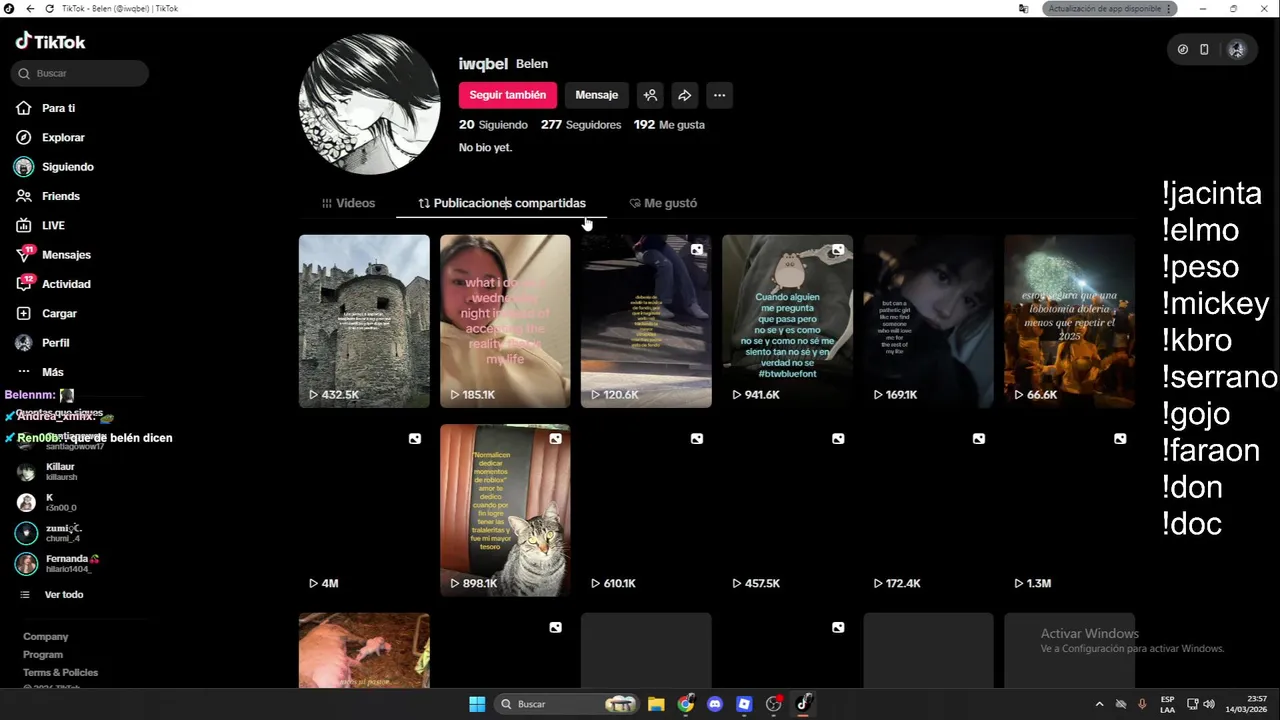This screenshot has width=1280, height=720.
Task: Open the cat post with 898.1K views
Action: (505, 510)
